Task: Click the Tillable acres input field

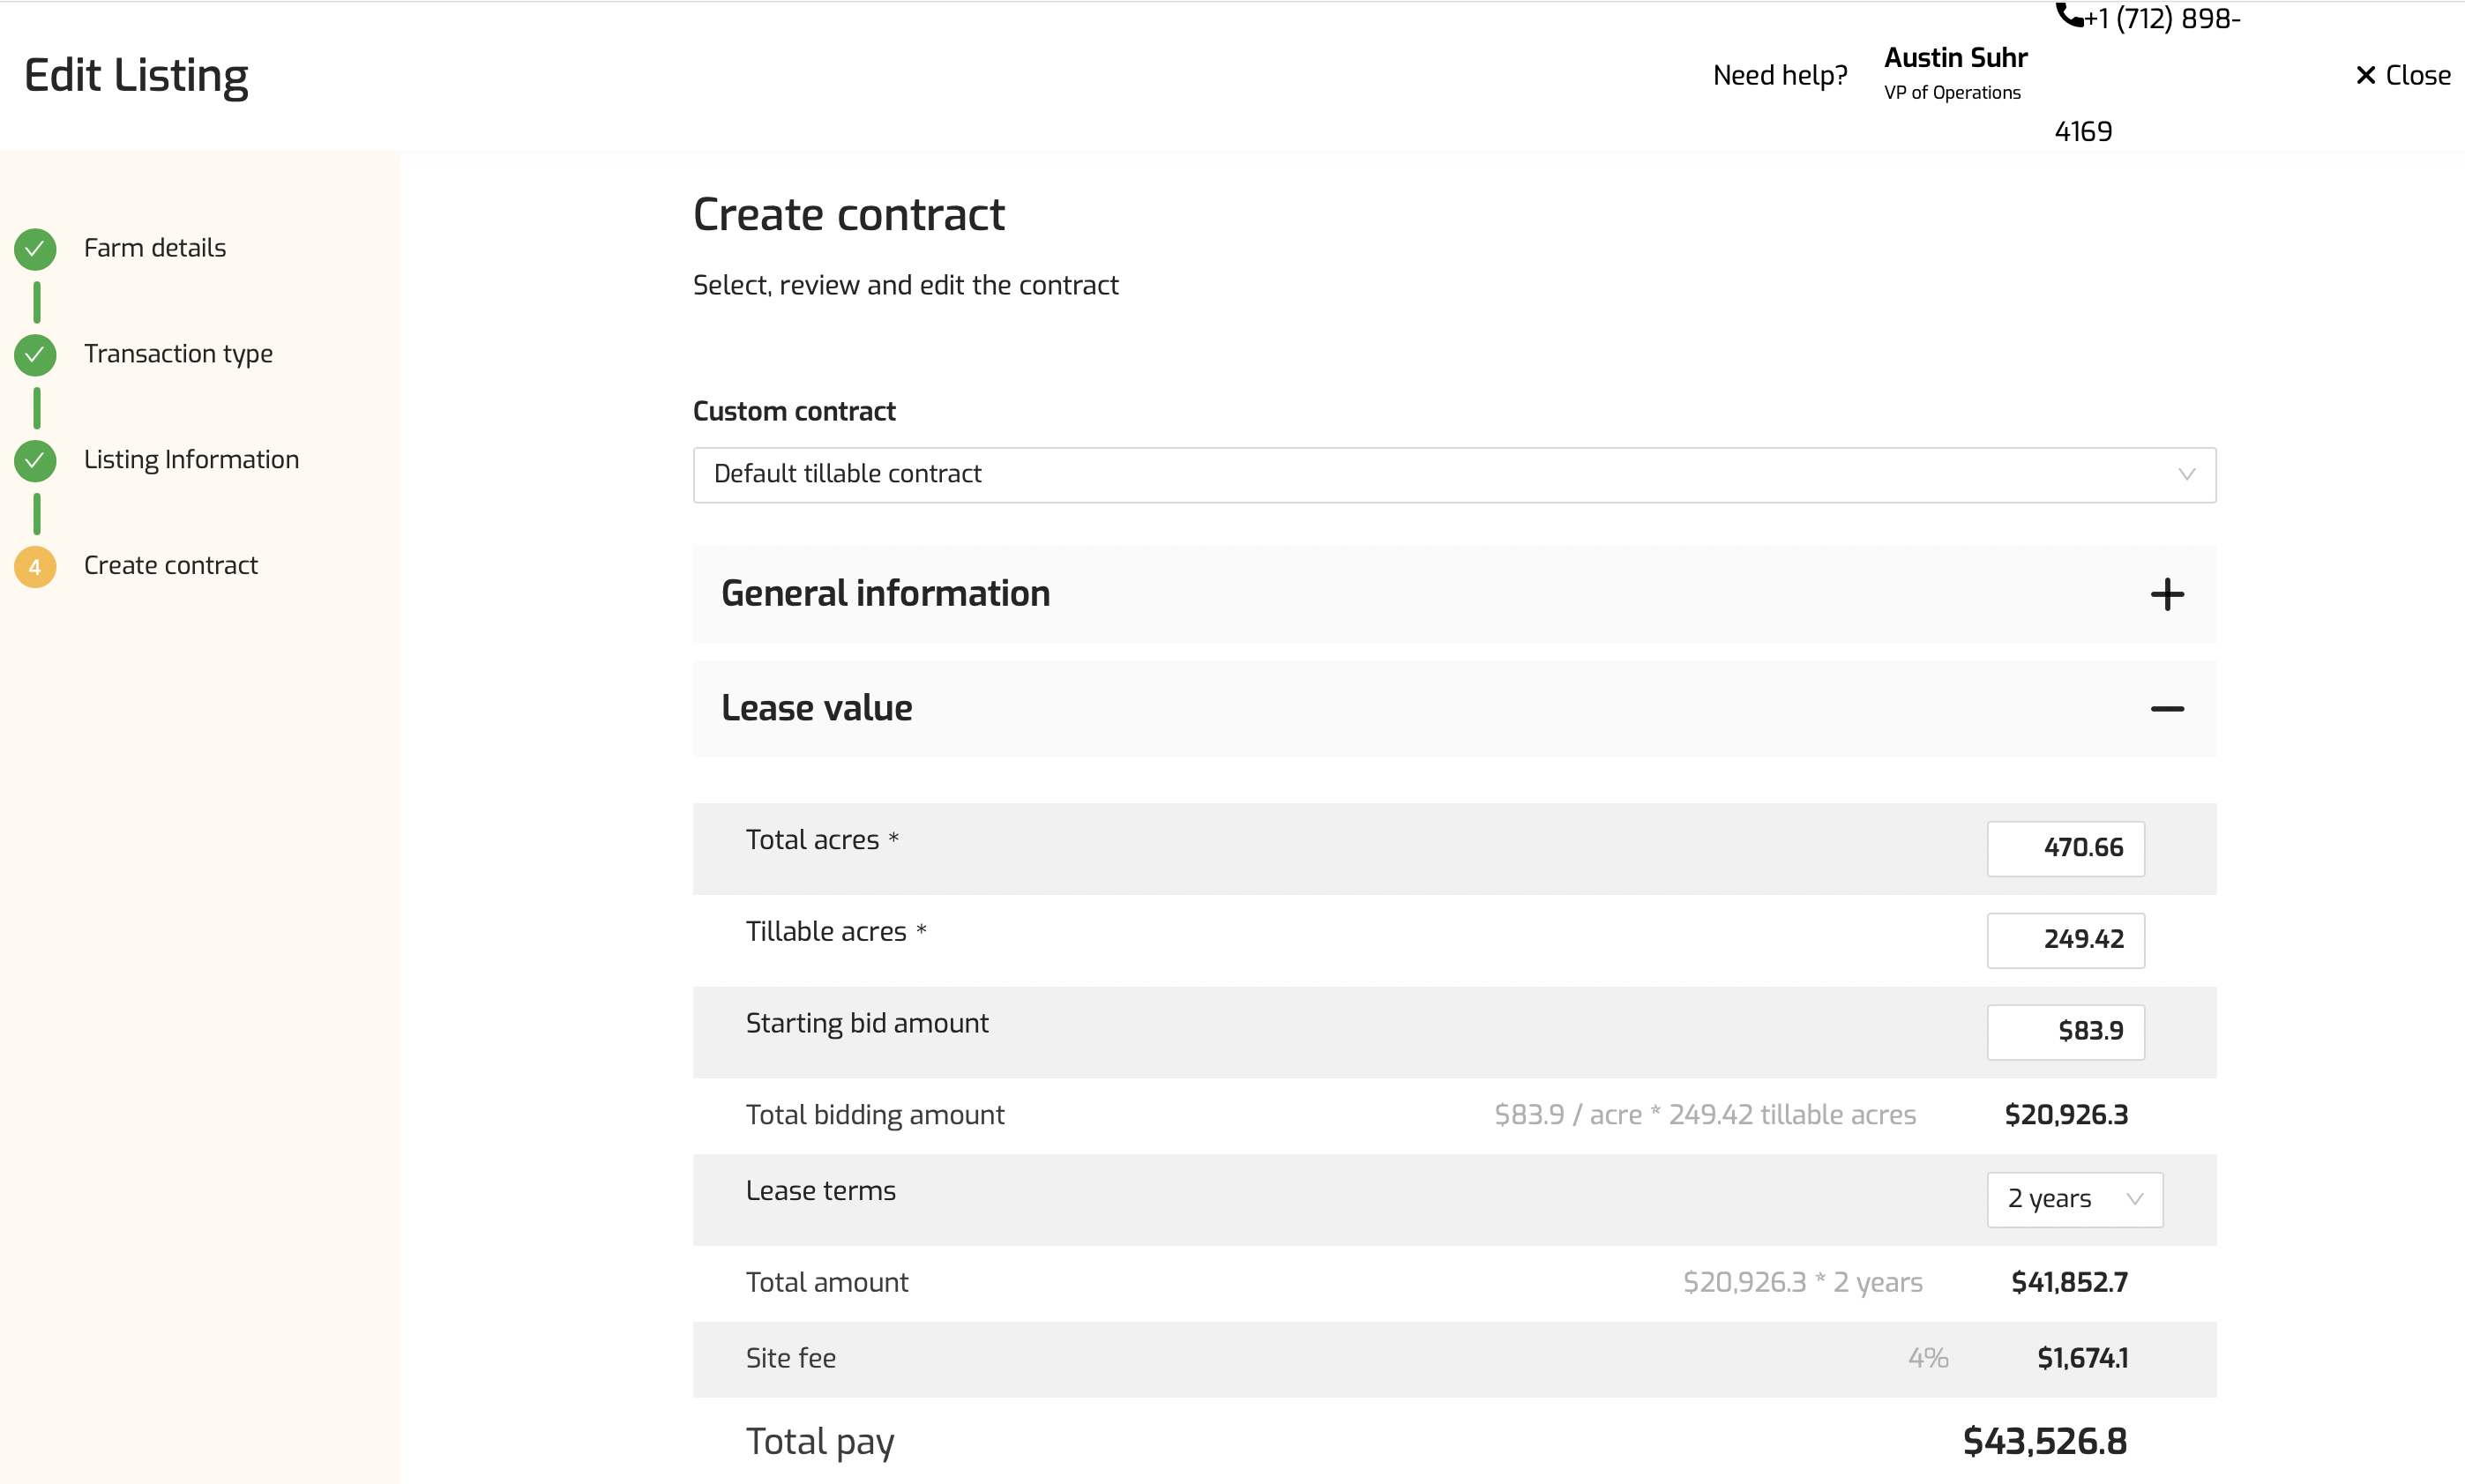Action: click(2065, 940)
